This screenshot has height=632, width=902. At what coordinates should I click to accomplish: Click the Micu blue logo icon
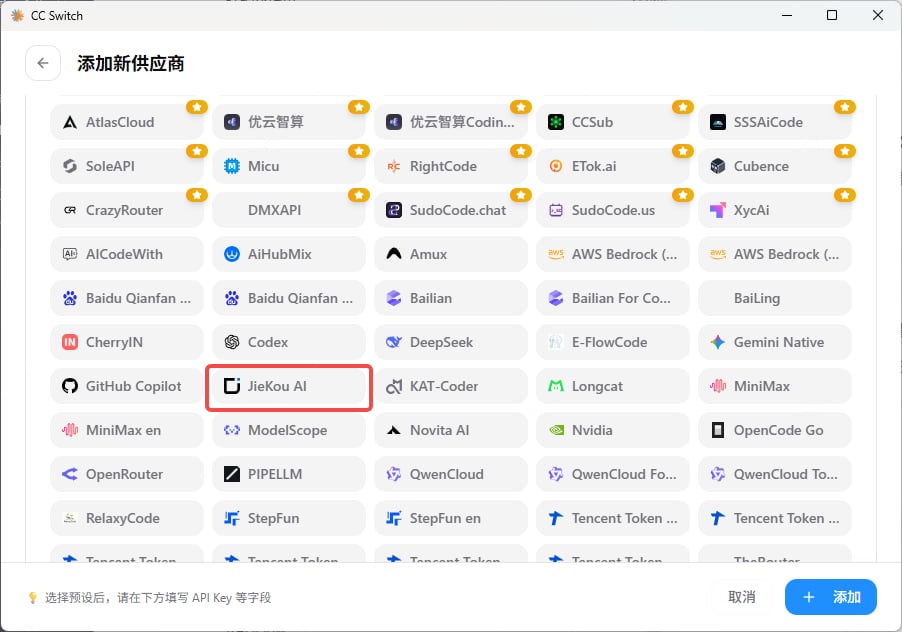click(x=232, y=166)
